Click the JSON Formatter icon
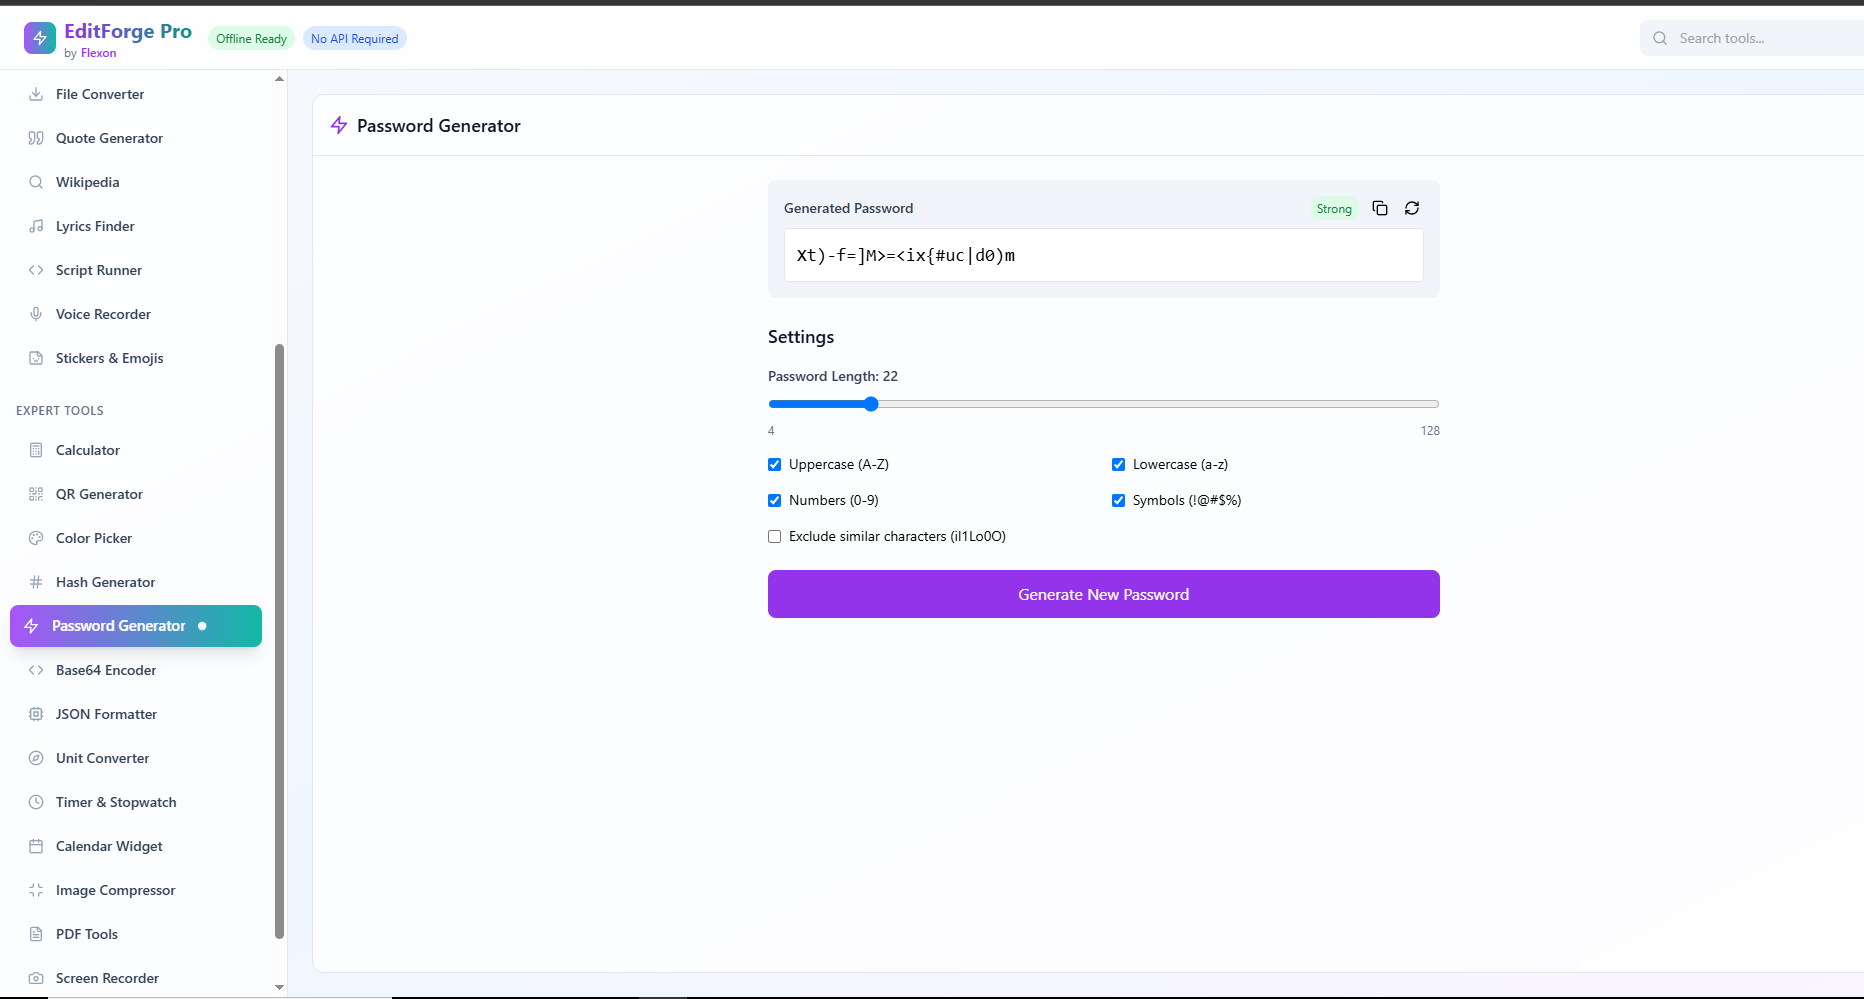Viewport: 1864px width, 999px height. [x=36, y=714]
